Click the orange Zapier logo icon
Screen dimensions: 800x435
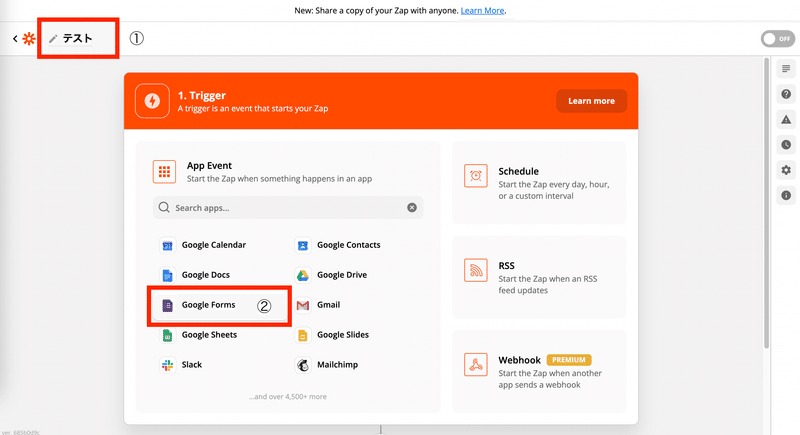[29, 38]
